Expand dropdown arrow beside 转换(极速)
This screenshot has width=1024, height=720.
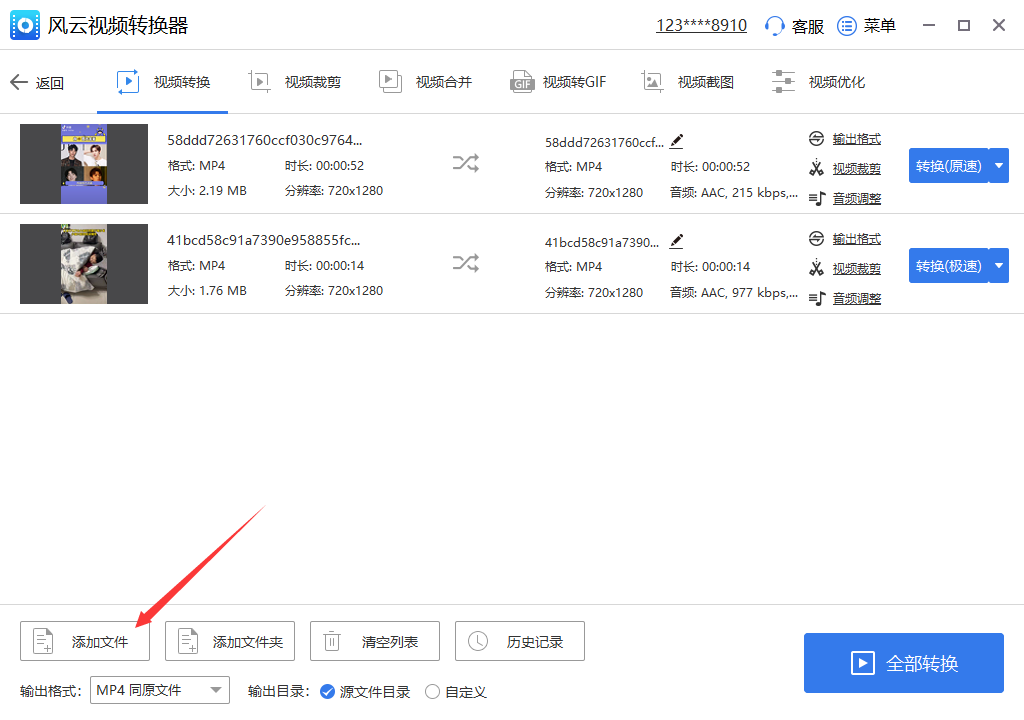click(x=999, y=266)
